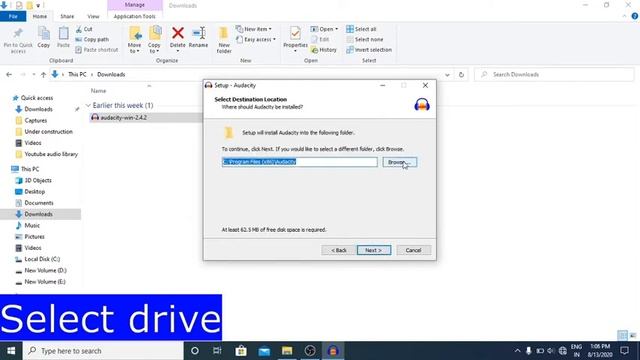Open File Explorer taskbar icon

tap(287, 351)
